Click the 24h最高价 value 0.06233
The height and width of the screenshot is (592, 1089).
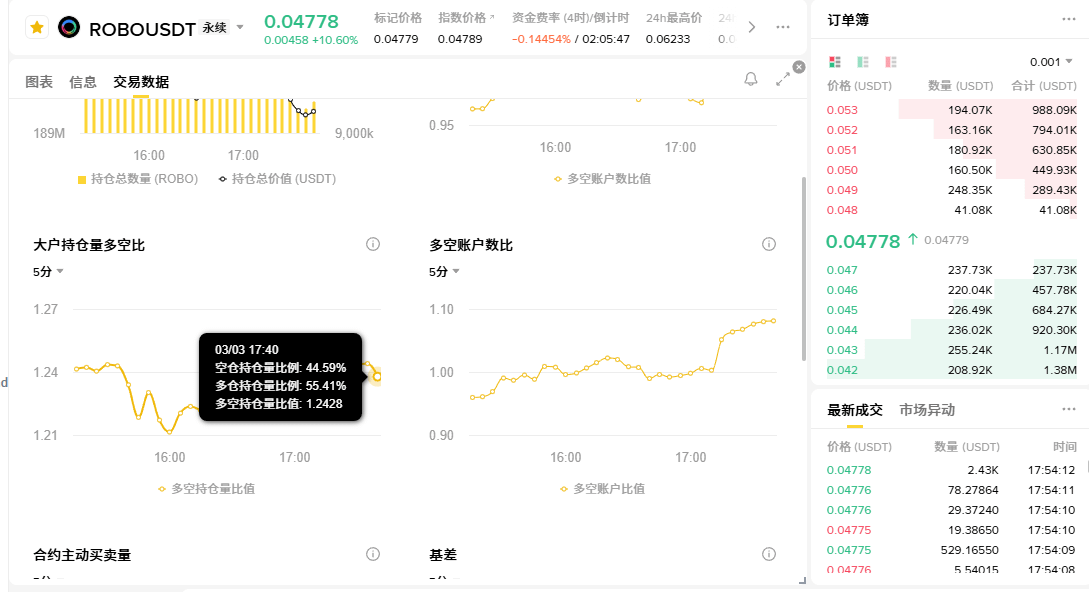point(668,39)
